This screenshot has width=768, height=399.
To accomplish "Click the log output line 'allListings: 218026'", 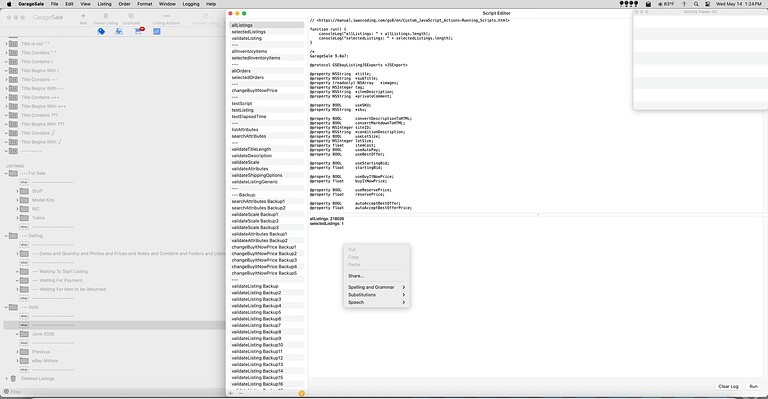I will coord(327,219).
